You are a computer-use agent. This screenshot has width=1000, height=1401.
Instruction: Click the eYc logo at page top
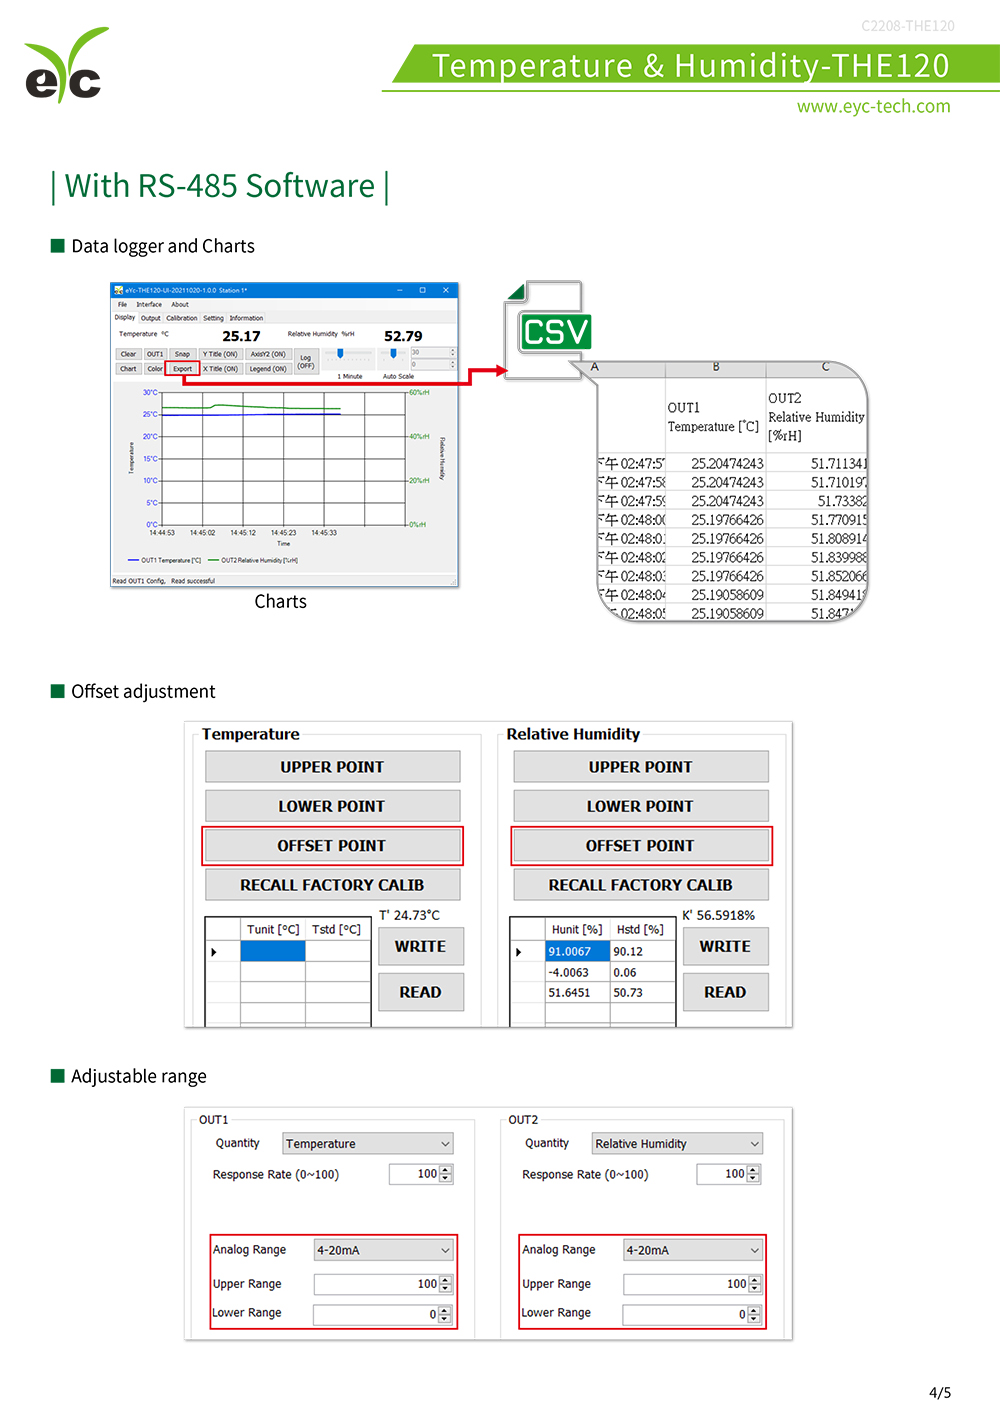click(66, 66)
